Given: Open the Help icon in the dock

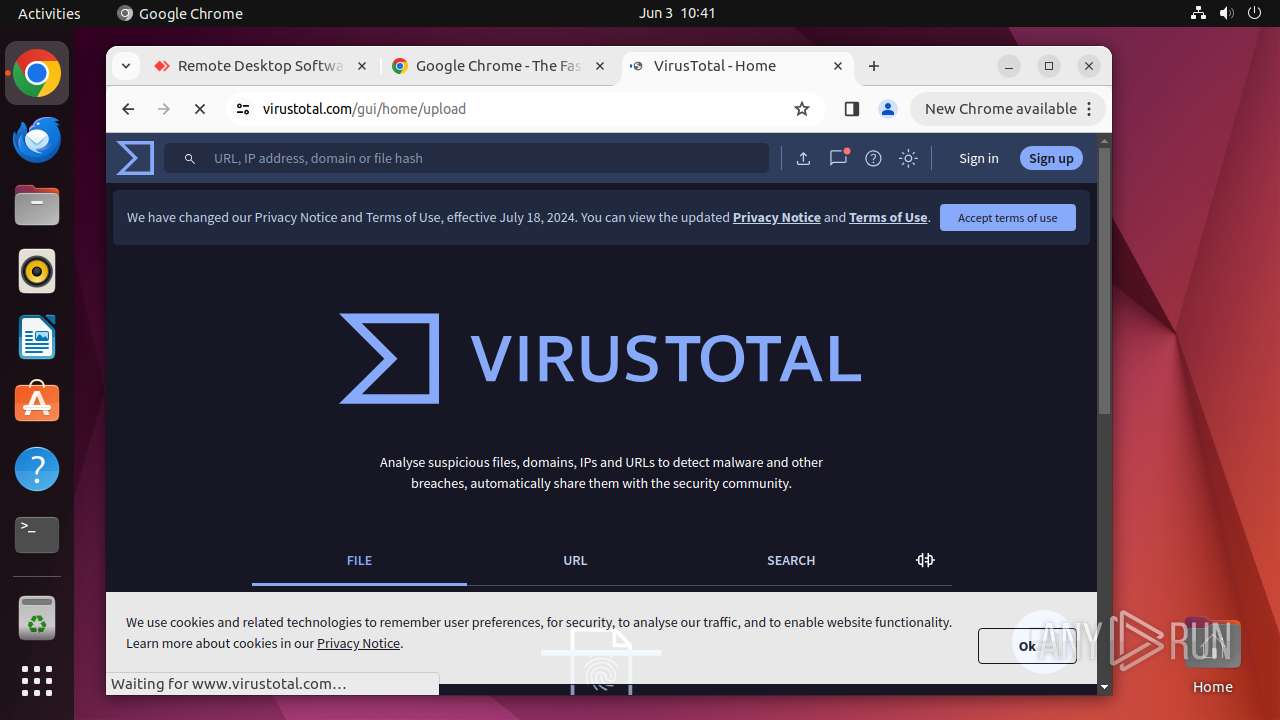Looking at the screenshot, I should pyautogui.click(x=37, y=469).
